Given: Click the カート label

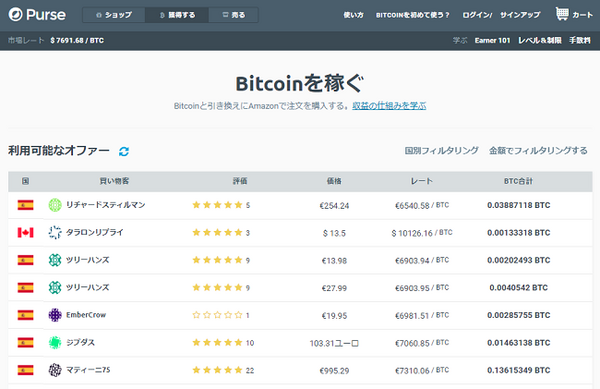Looking at the screenshot, I should 582,15.
